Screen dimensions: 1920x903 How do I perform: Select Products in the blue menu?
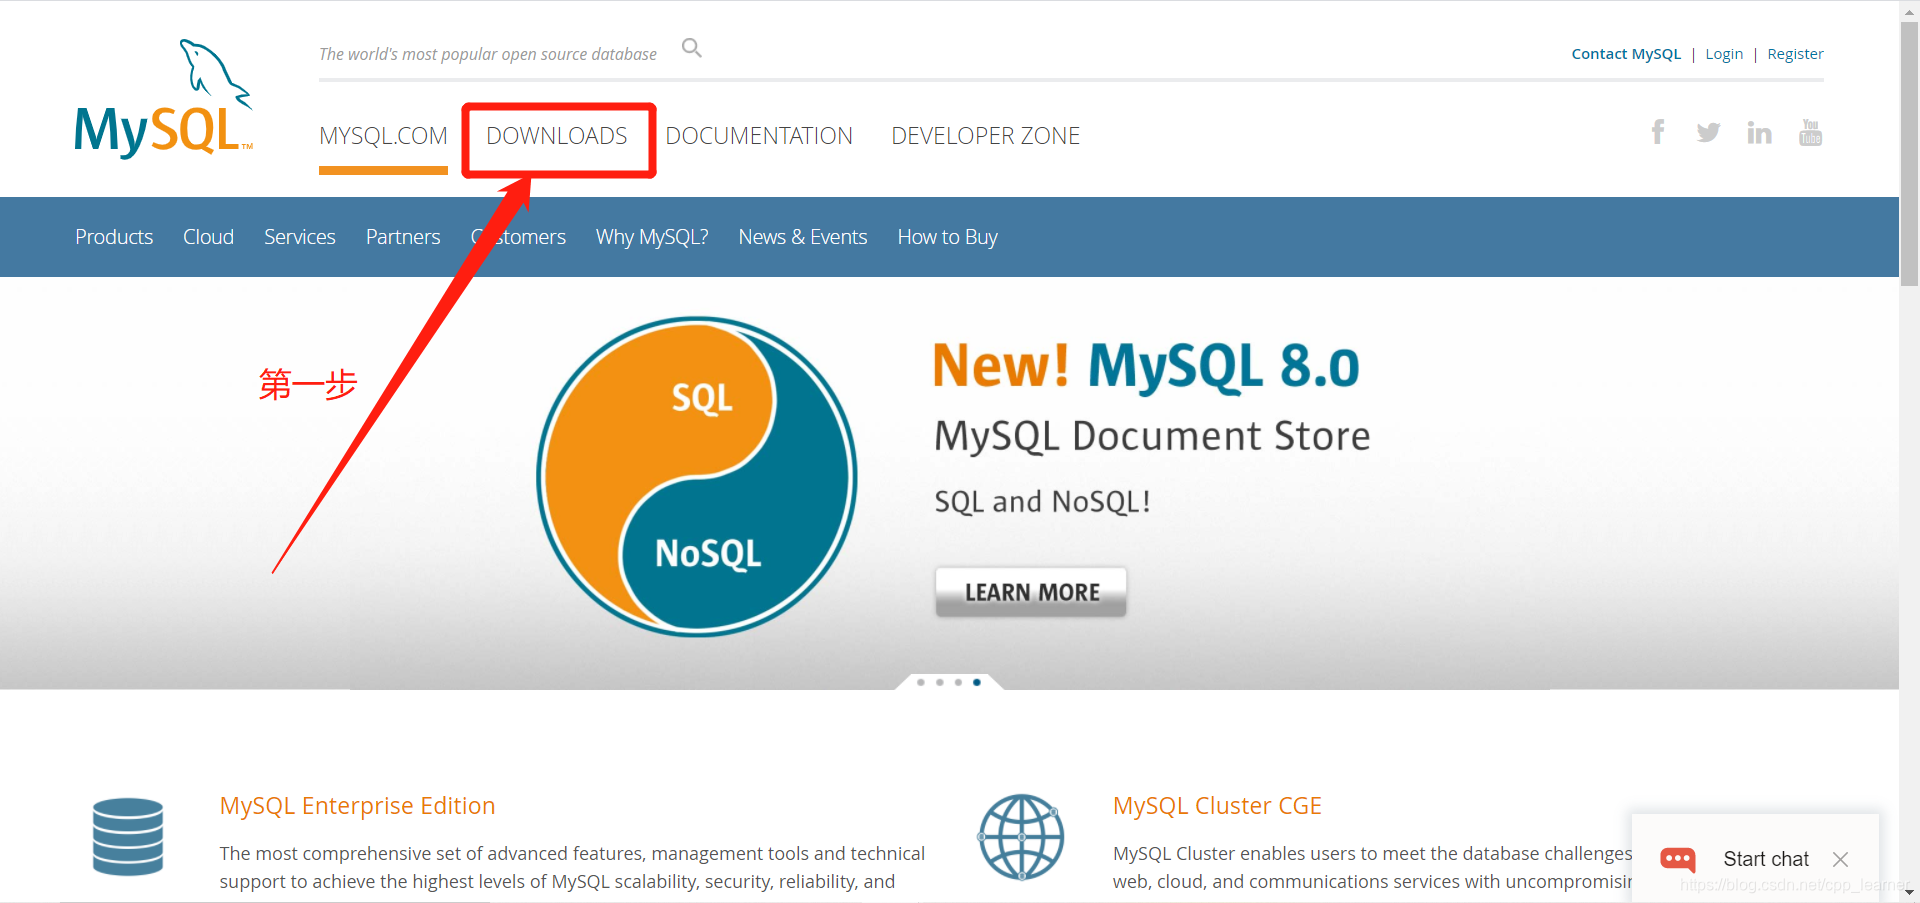[x=114, y=237]
